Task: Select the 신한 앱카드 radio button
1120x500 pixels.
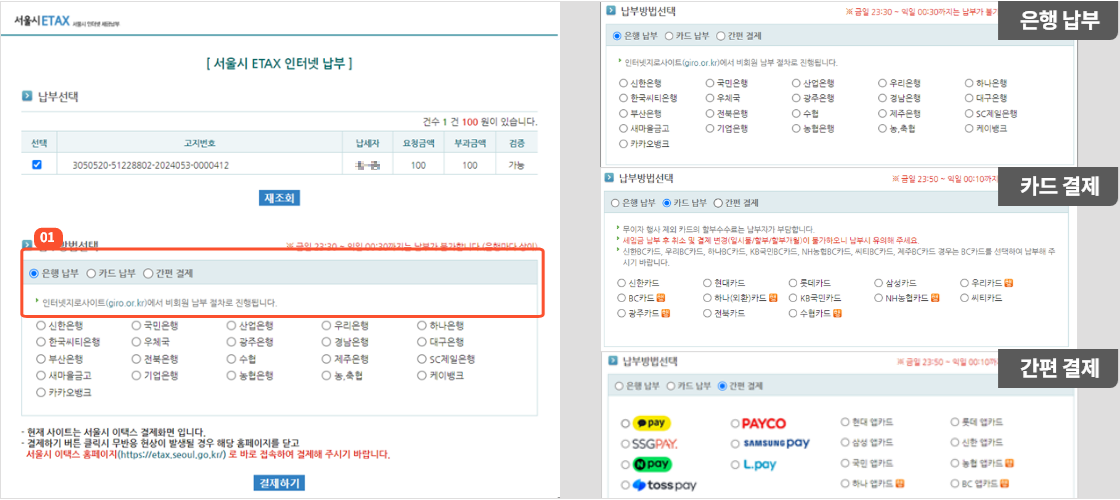Action: click(956, 442)
